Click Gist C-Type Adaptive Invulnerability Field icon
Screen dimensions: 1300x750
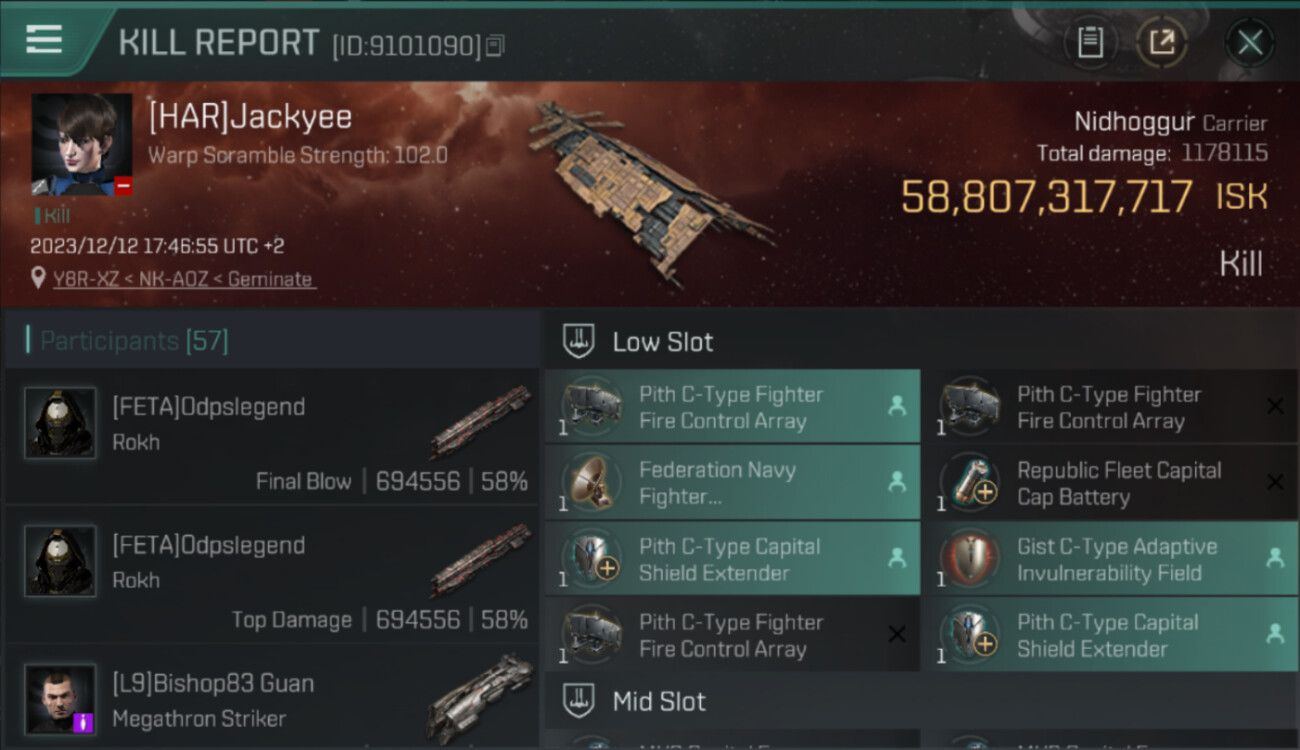tap(969, 559)
